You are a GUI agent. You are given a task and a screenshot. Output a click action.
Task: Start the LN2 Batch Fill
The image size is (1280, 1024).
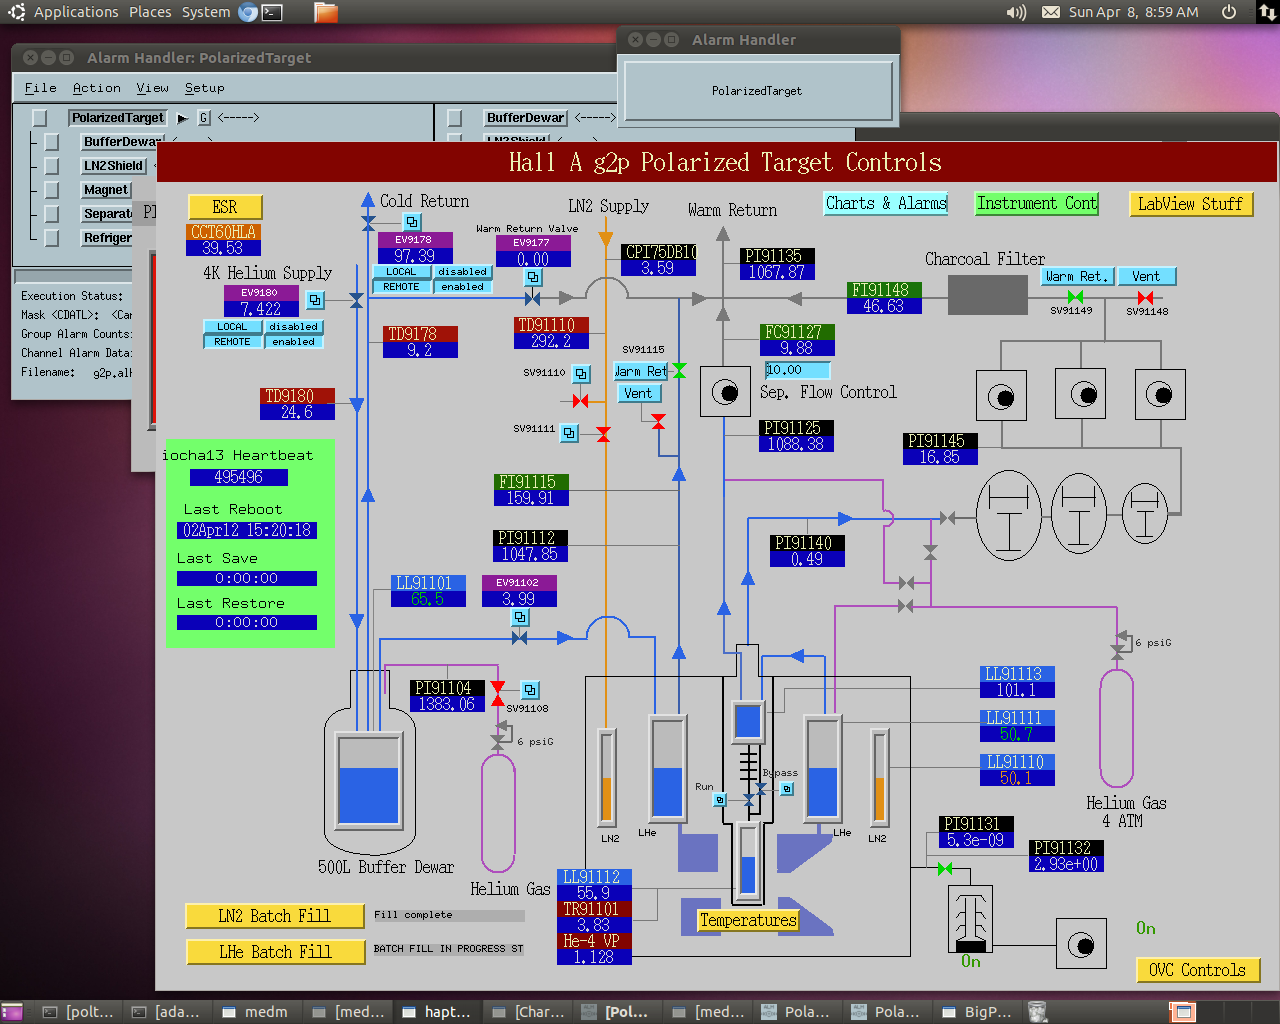tap(275, 916)
